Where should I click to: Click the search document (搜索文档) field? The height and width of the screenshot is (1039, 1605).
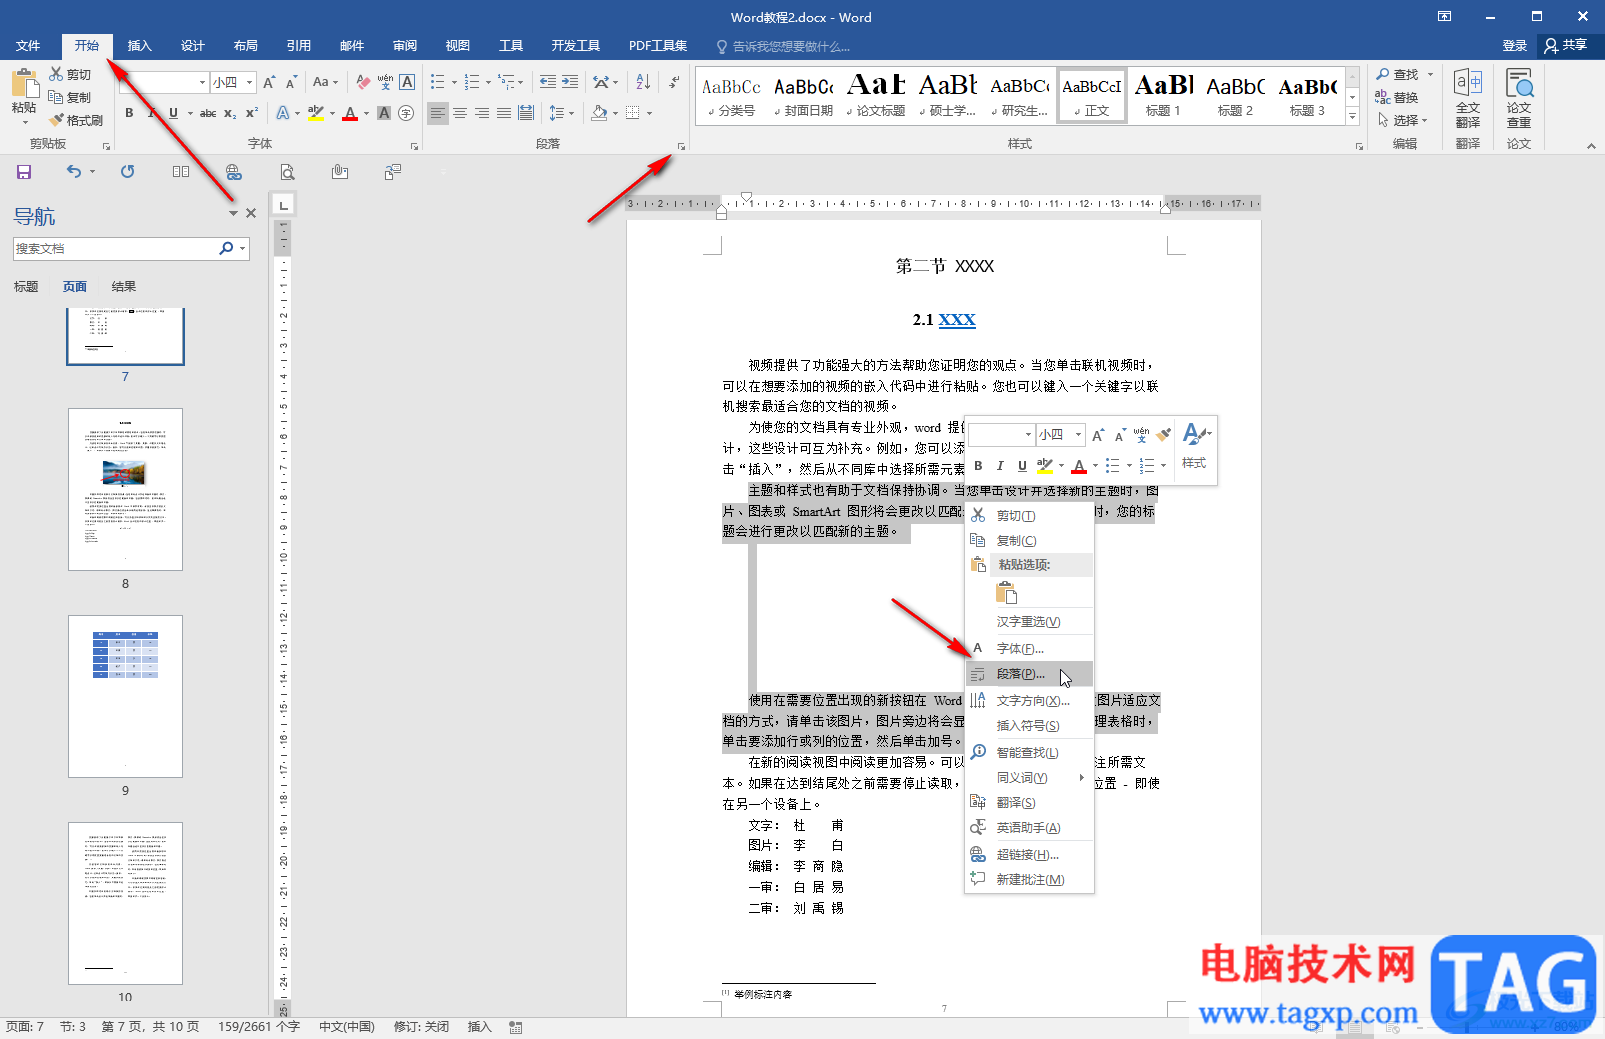[115, 248]
